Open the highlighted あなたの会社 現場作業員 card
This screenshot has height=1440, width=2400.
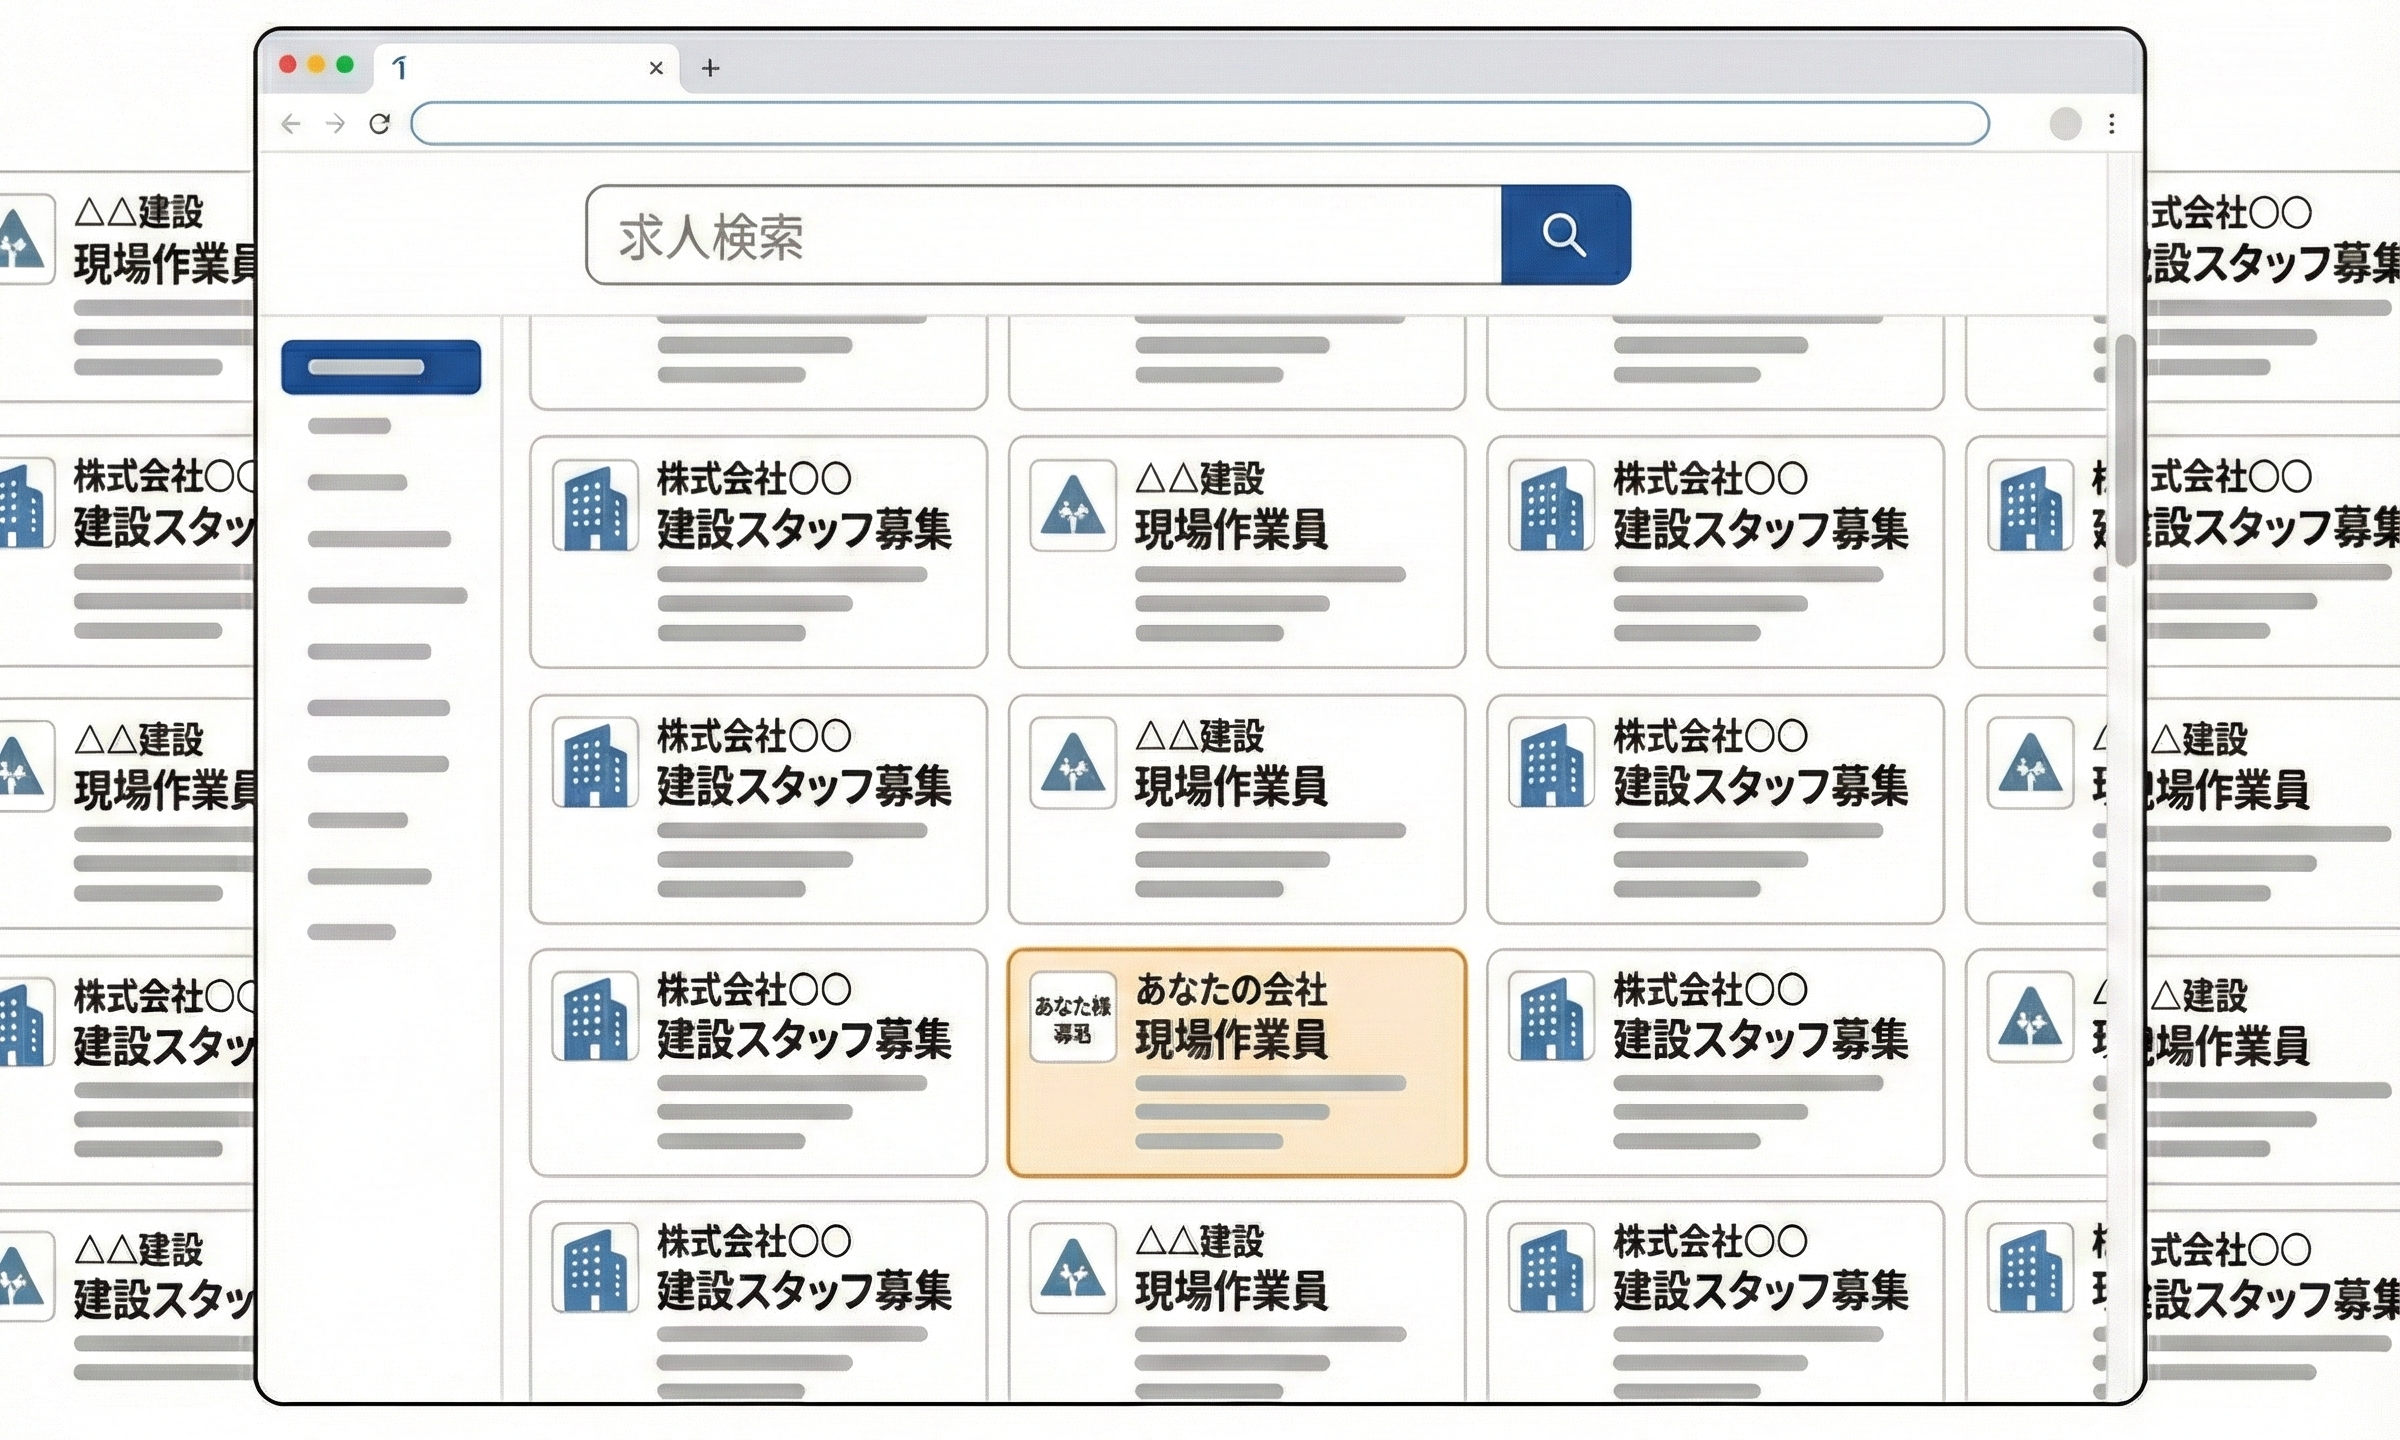coord(1236,1062)
